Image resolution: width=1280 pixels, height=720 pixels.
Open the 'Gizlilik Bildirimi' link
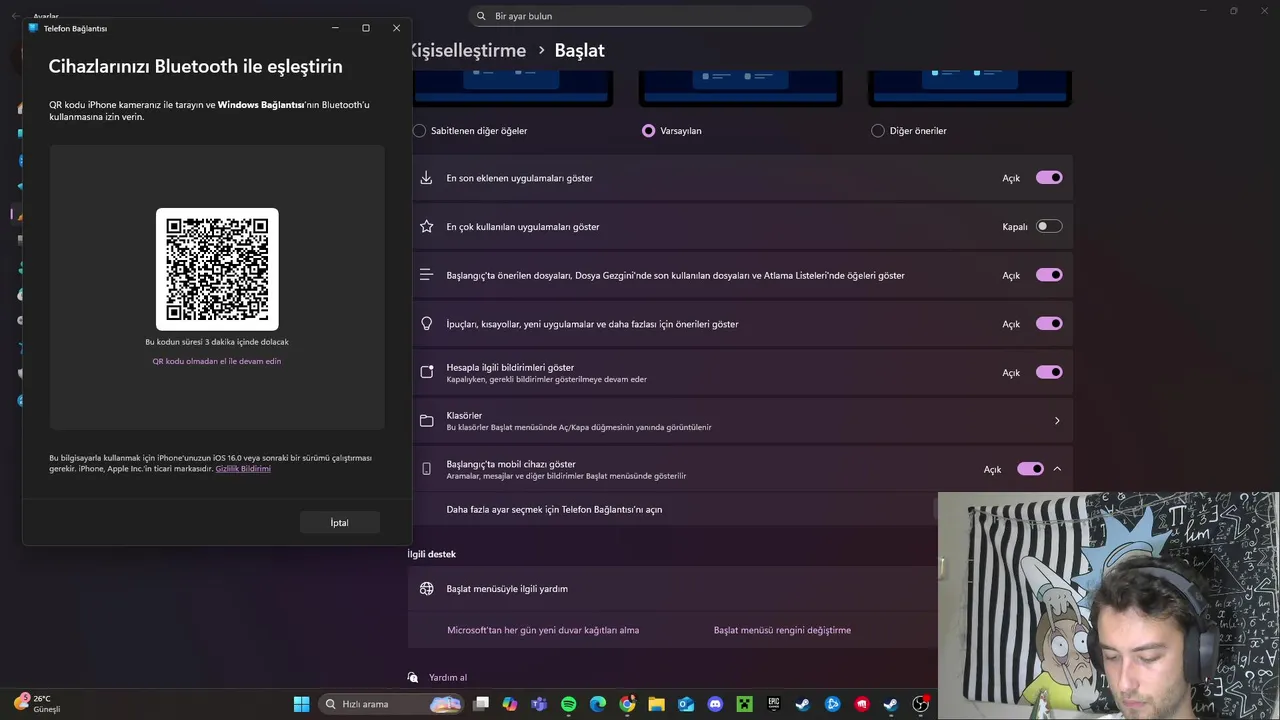(x=243, y=469)
